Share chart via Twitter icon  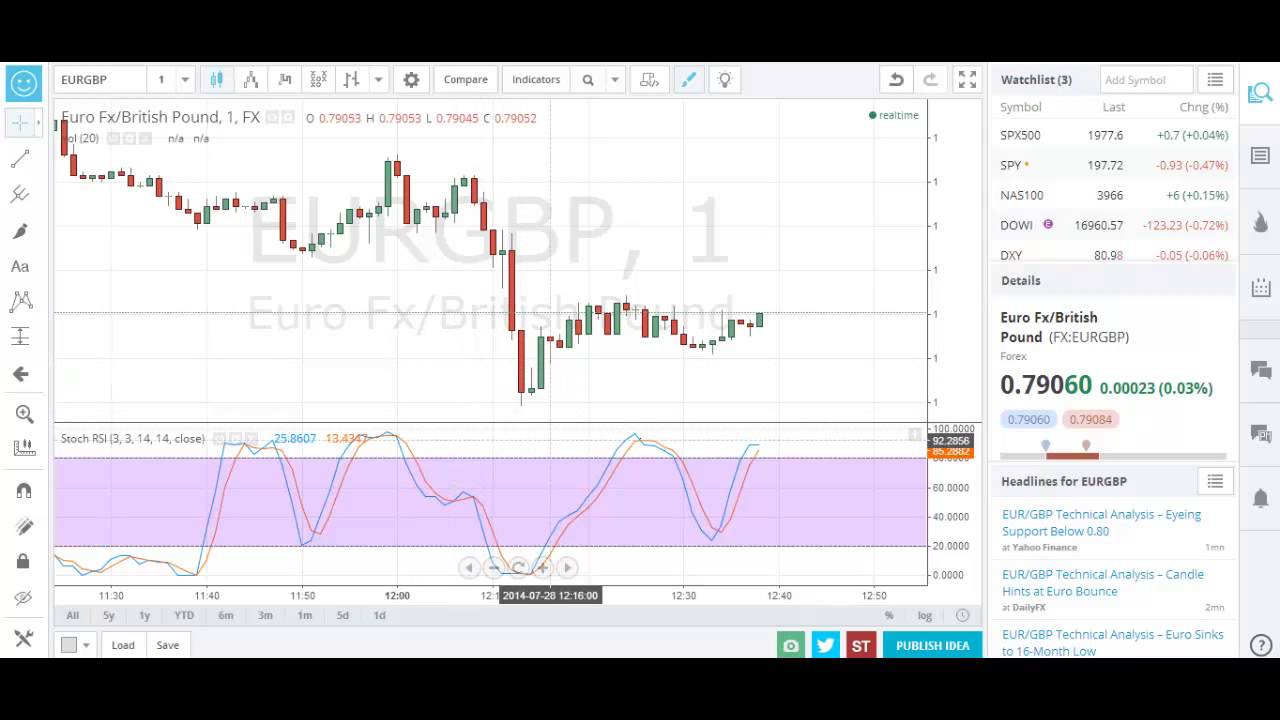[825, 645]
